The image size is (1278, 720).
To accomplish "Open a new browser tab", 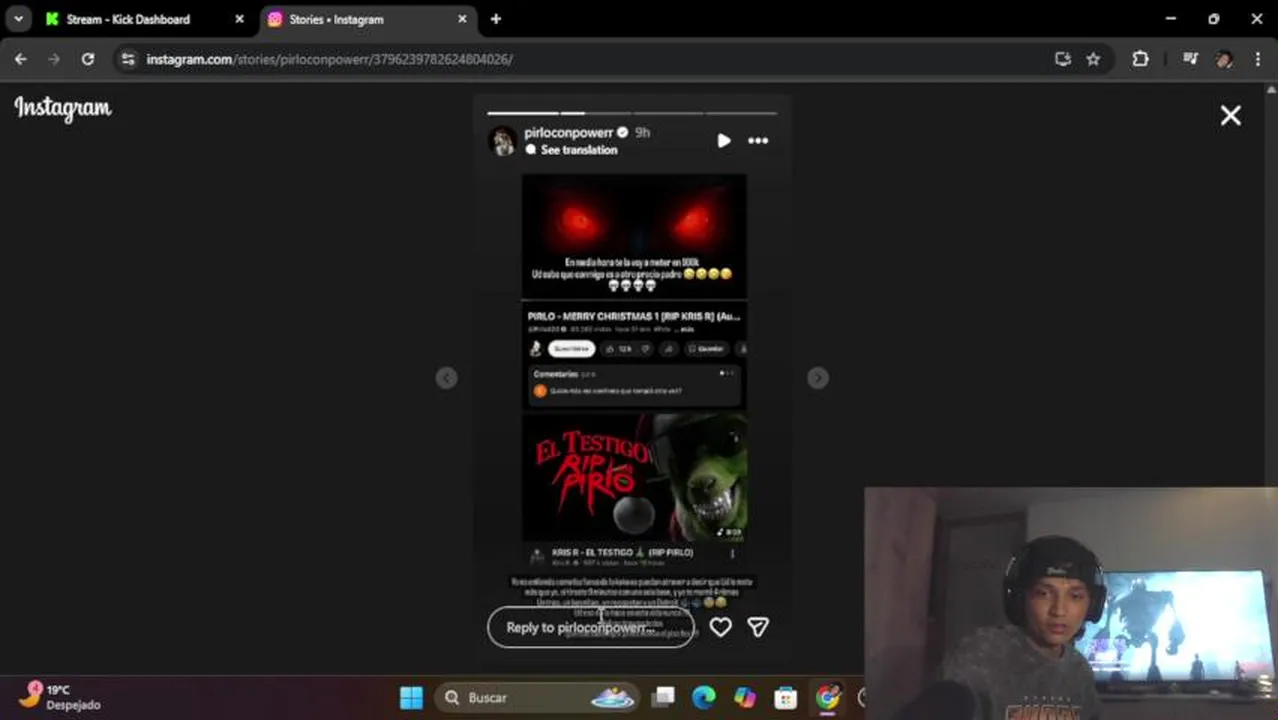I will pyautogui.click(x=496, y=19).
